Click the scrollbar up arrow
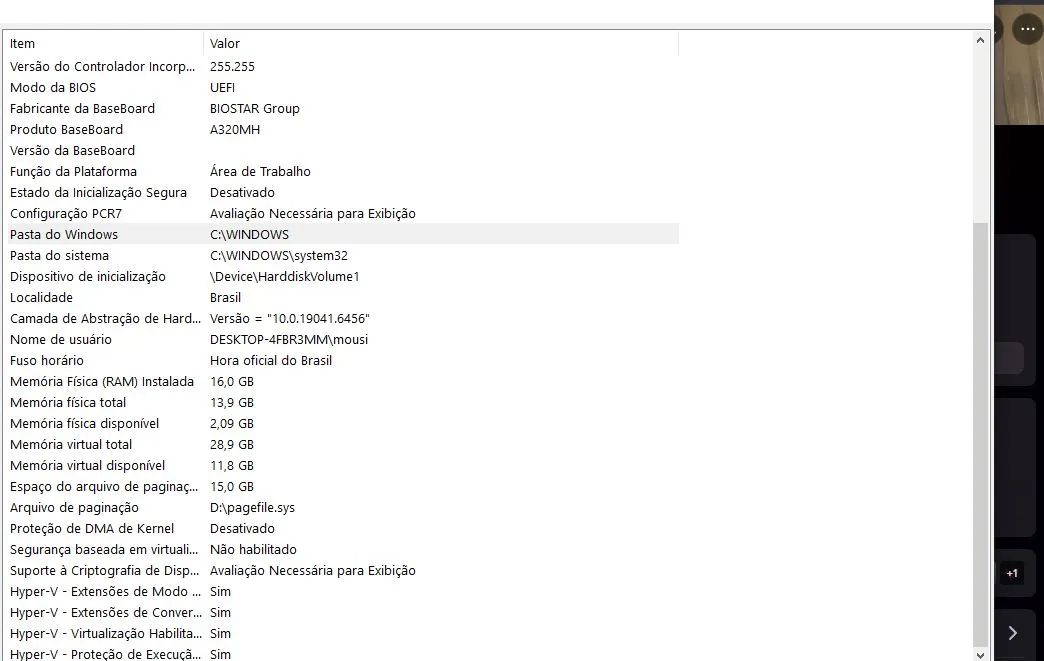1044x661 pixels. [x=980, y=41]
